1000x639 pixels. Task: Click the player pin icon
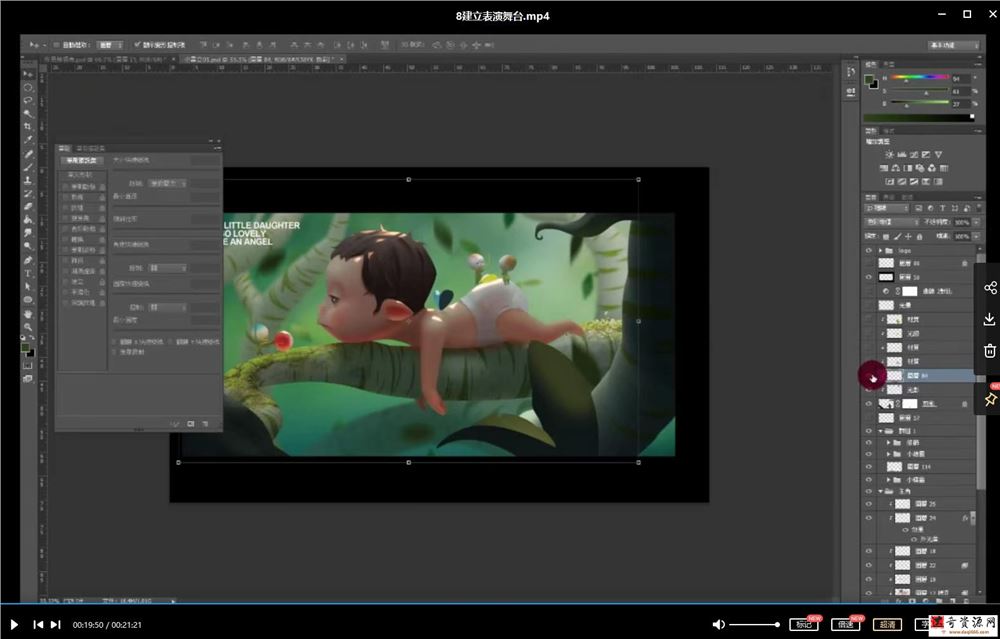point(990,399)
